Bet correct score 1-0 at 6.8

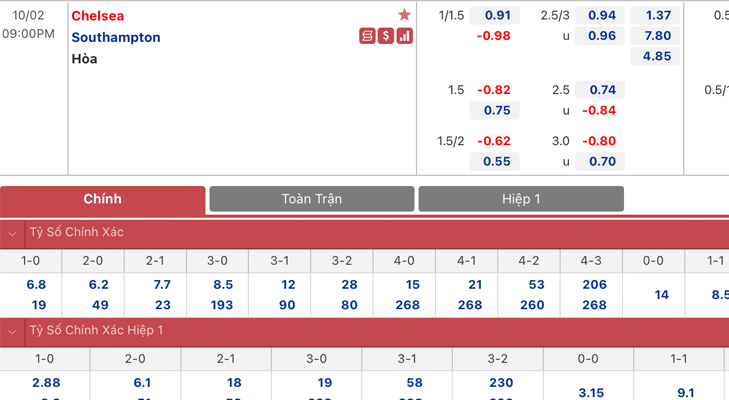click(36, 285)
